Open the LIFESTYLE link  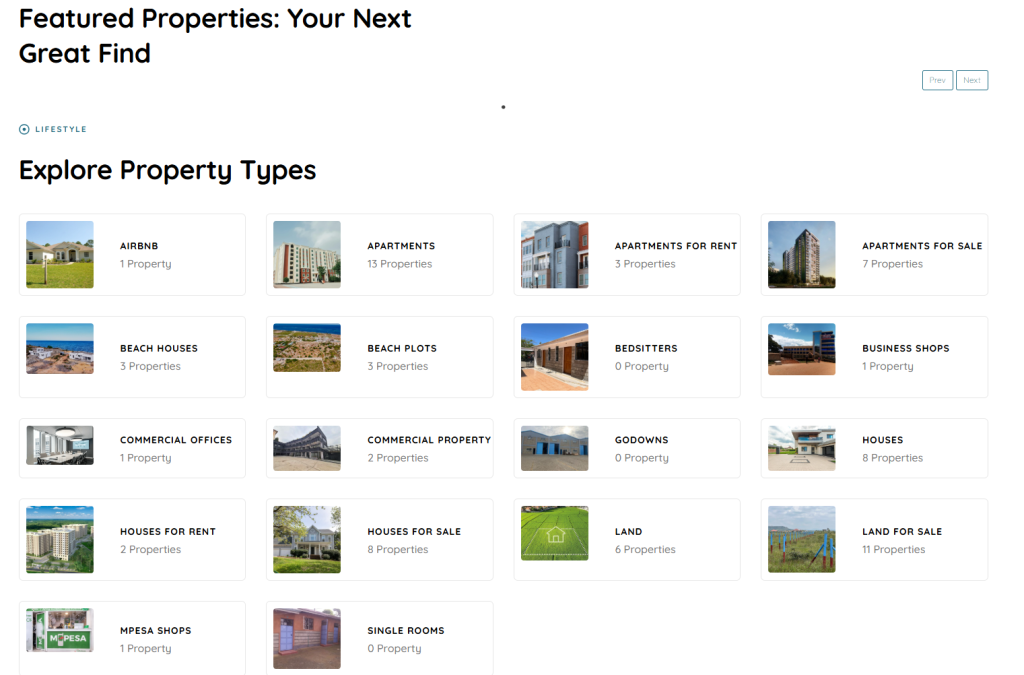tap(60, 129)
